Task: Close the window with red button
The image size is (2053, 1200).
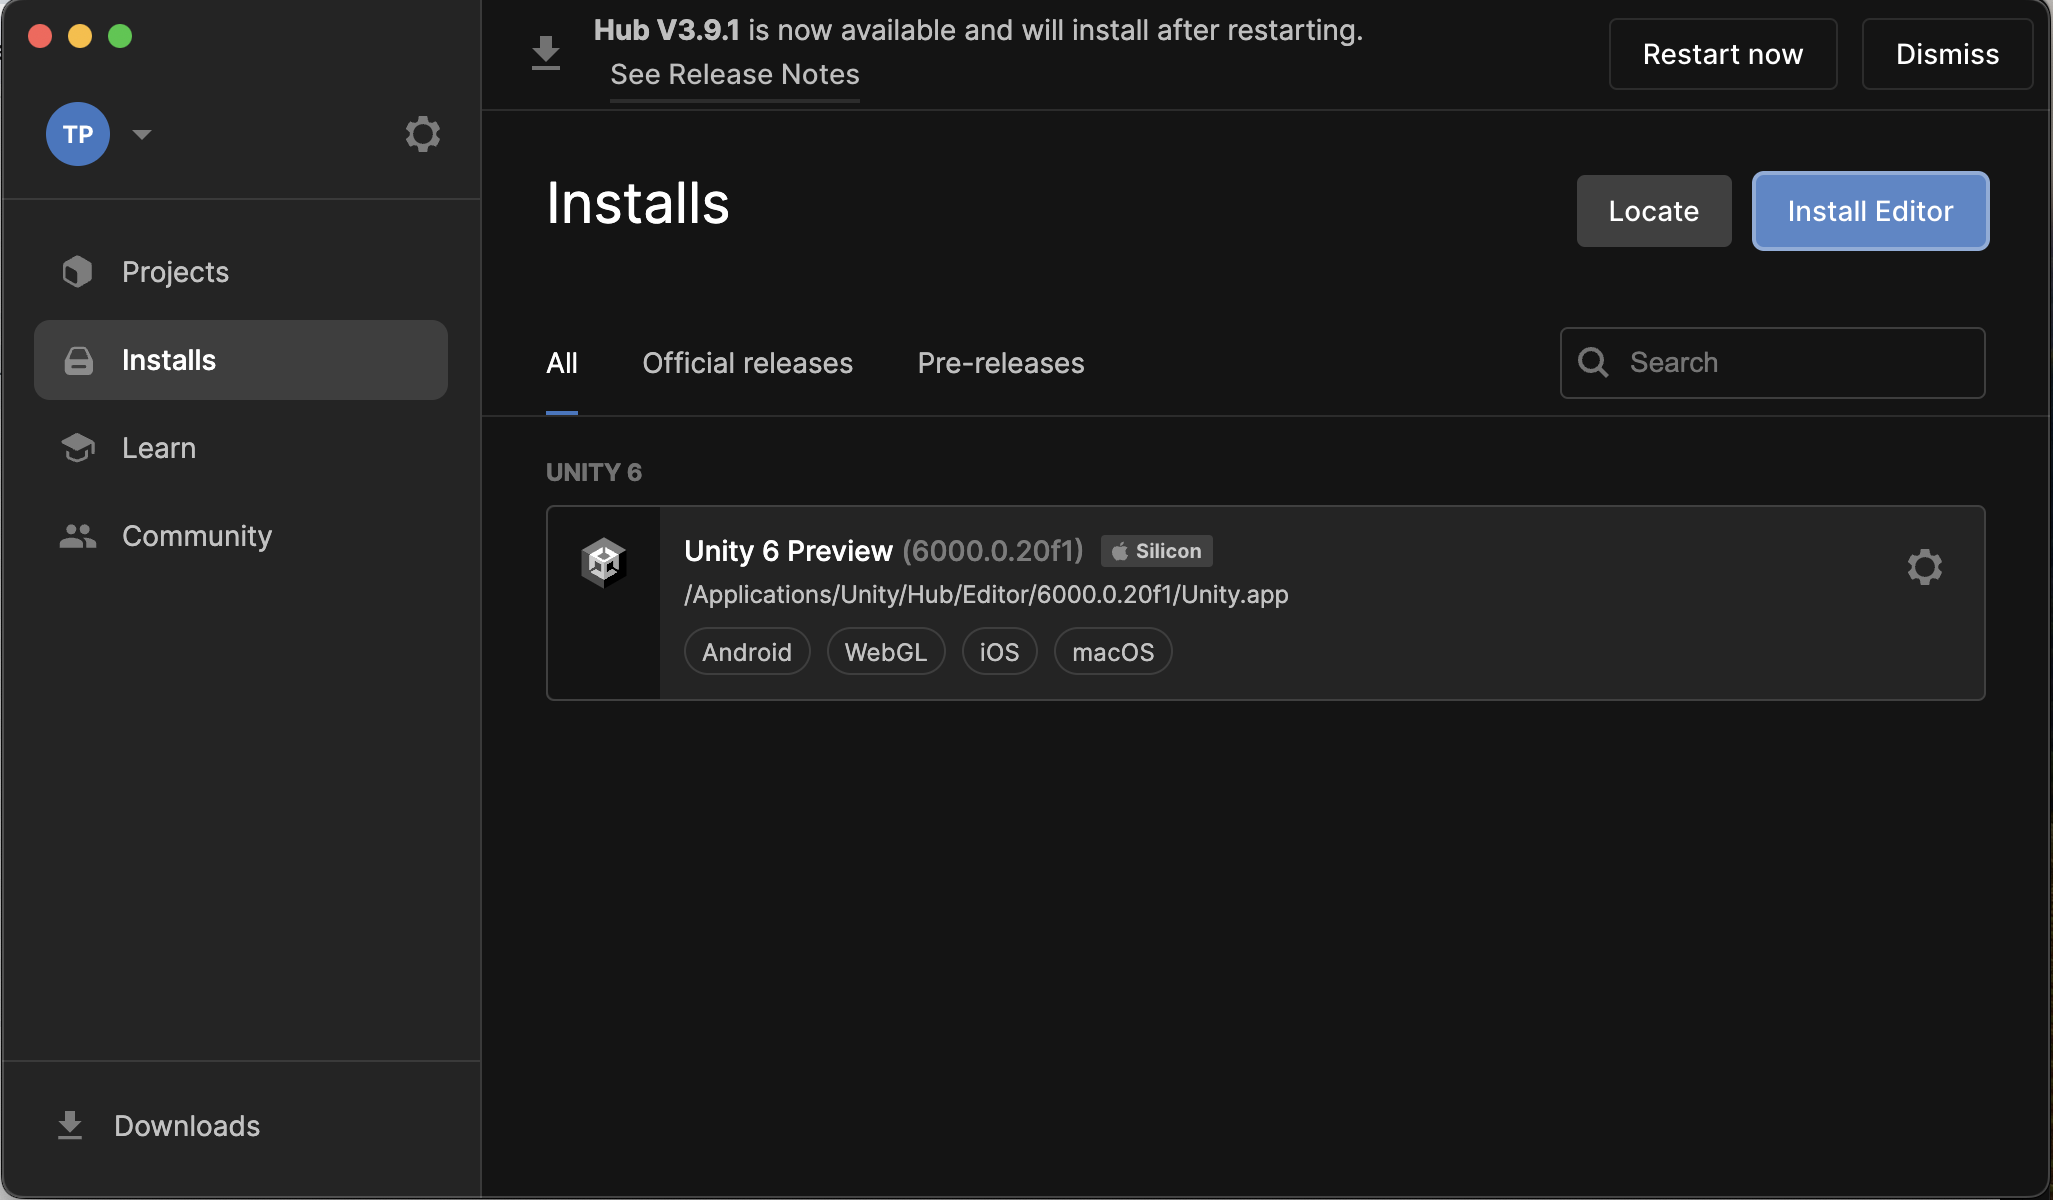Action: [x=40, y=36]
